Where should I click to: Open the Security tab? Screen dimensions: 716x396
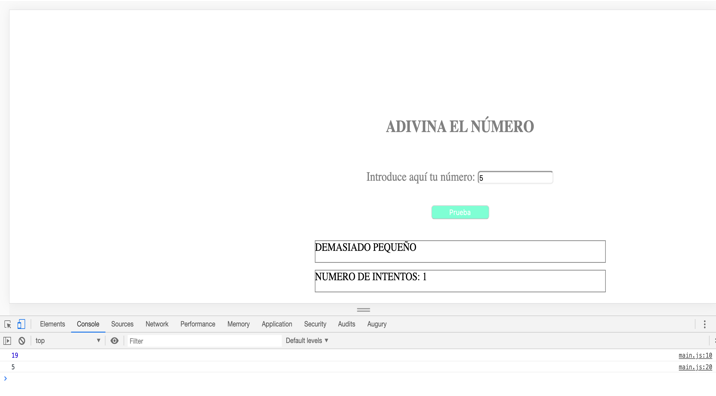(315, 324)
